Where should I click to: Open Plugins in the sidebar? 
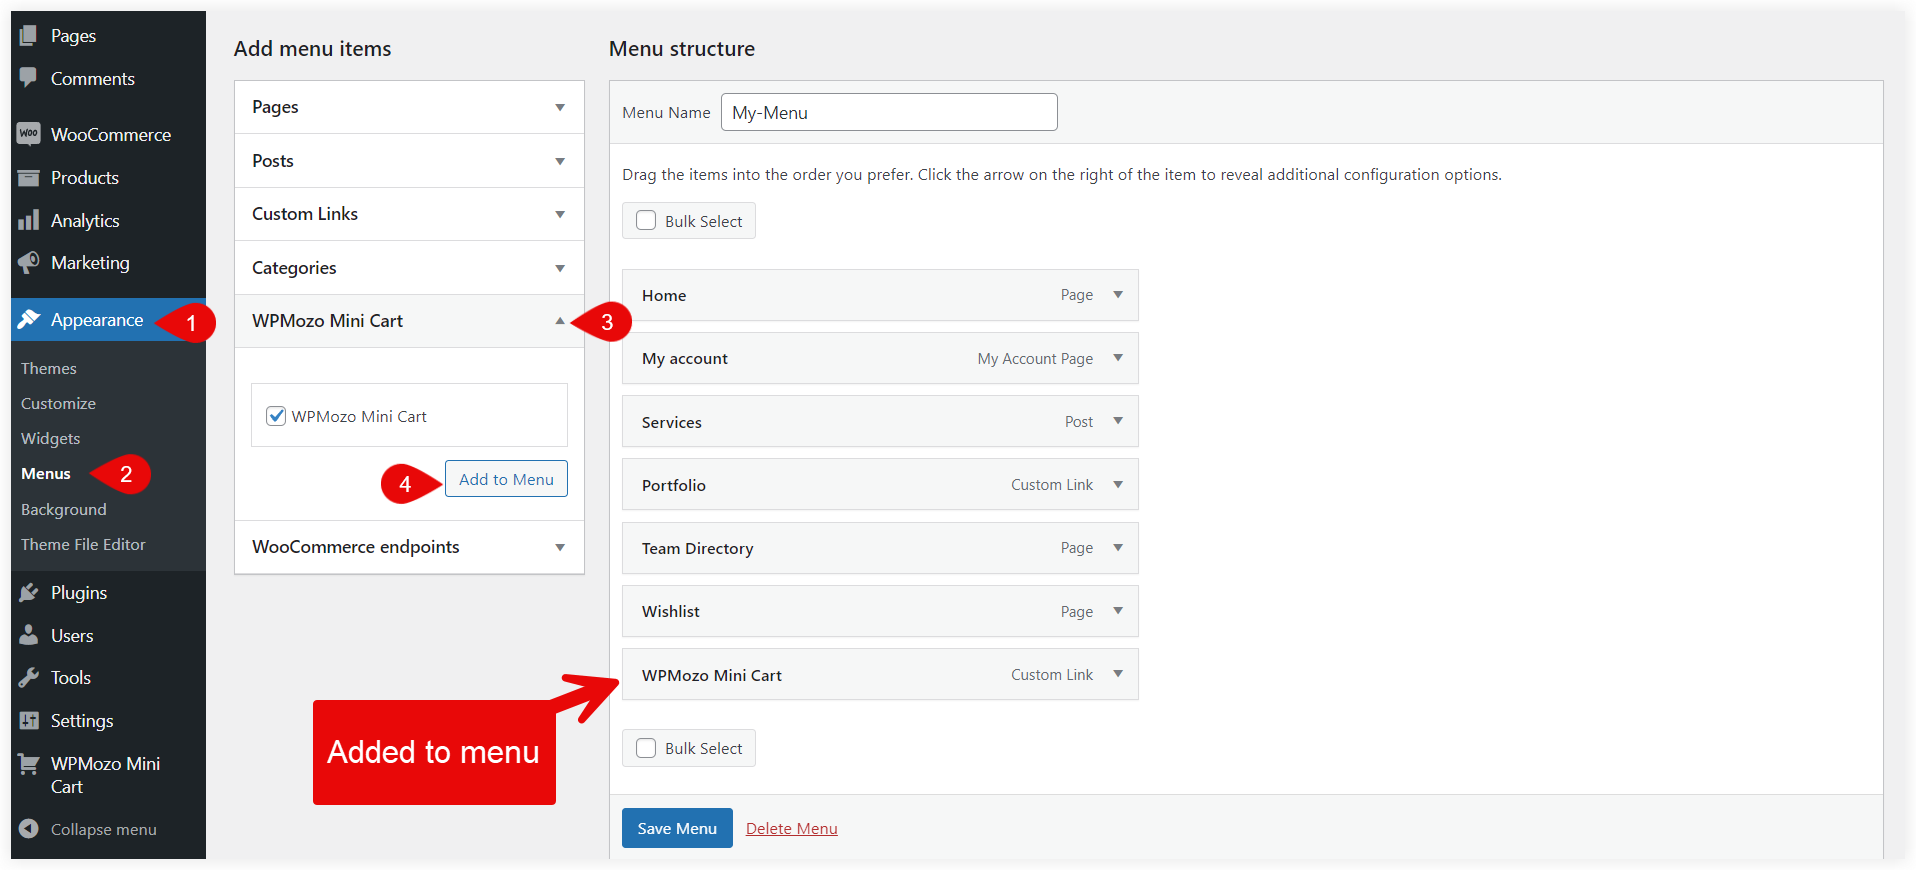point(79,592)
